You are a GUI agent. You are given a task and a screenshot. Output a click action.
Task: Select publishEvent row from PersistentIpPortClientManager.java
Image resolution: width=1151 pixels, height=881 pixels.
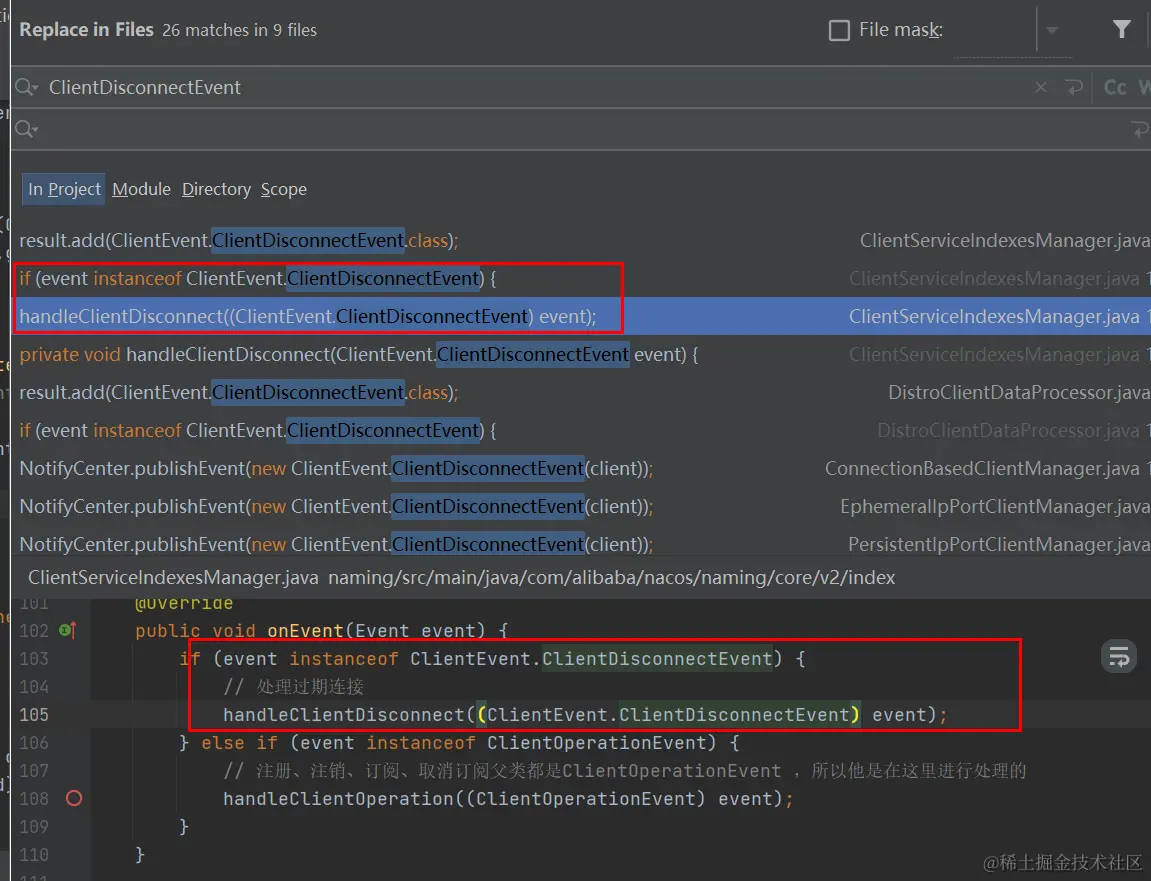(581, 544)
